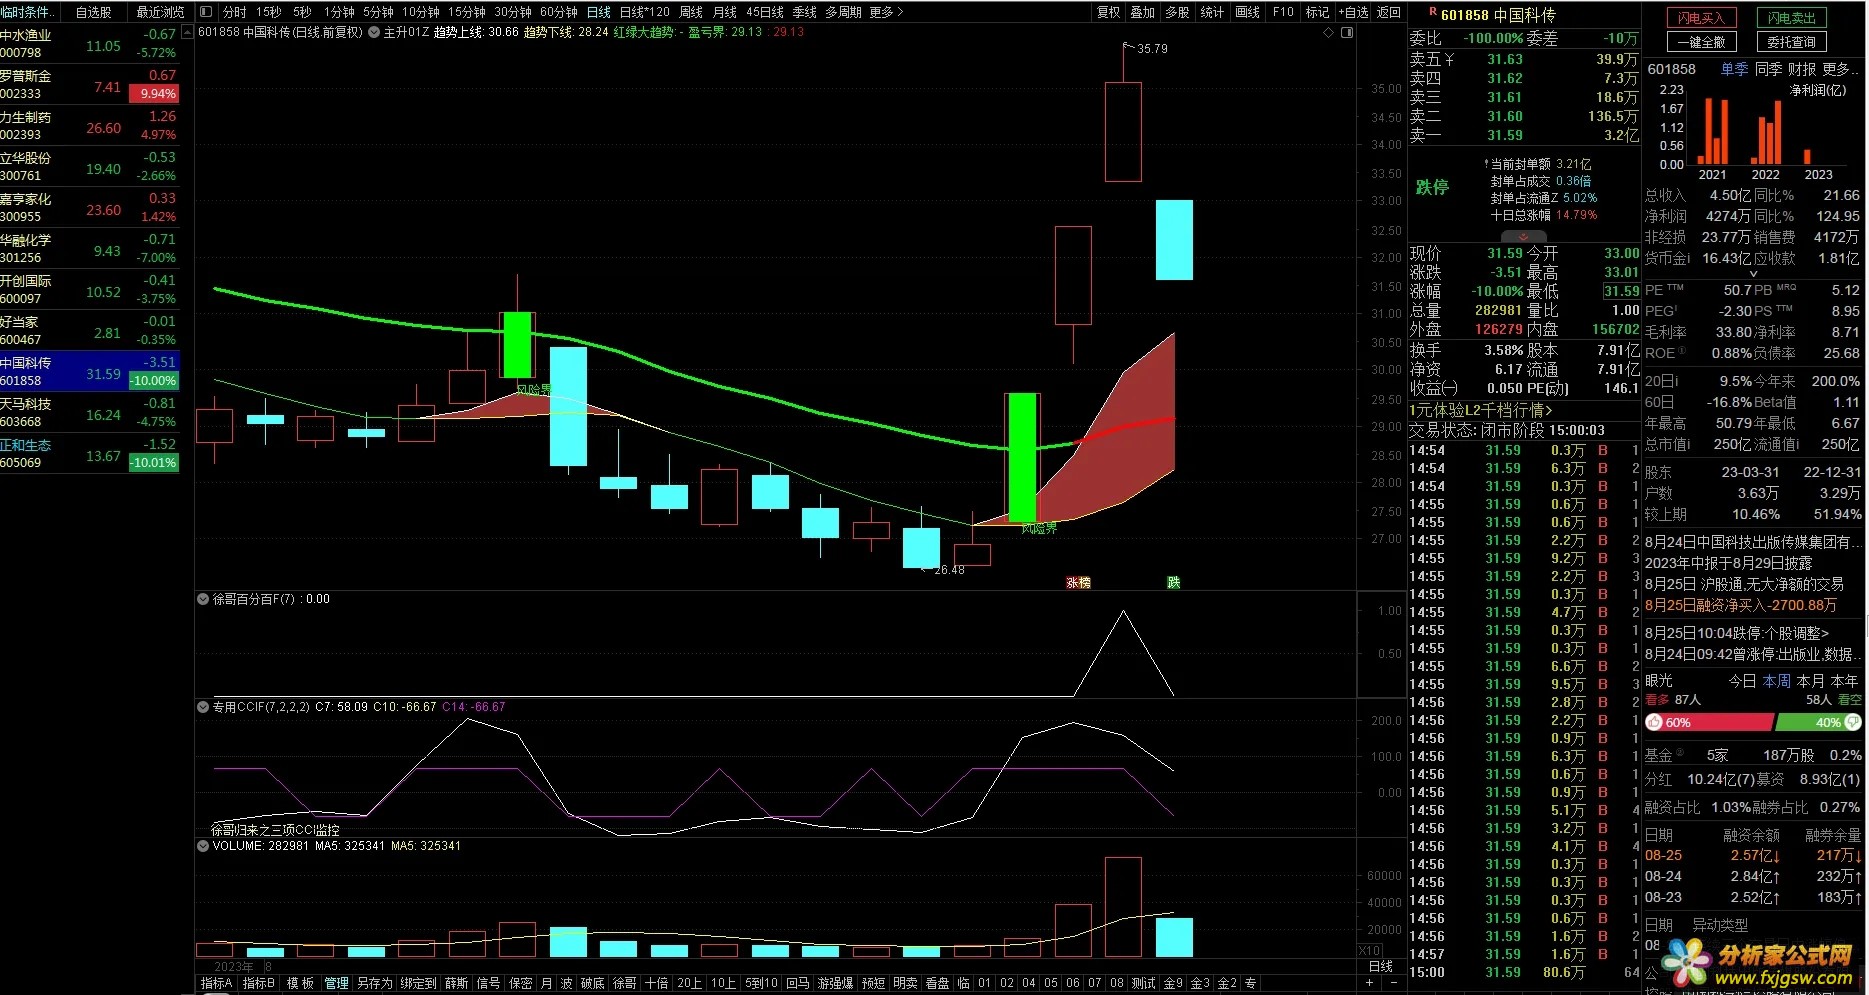Click the red 看多 60% vote button
The height and width of the screenshot is (995, 1869).
point(1709,722)
